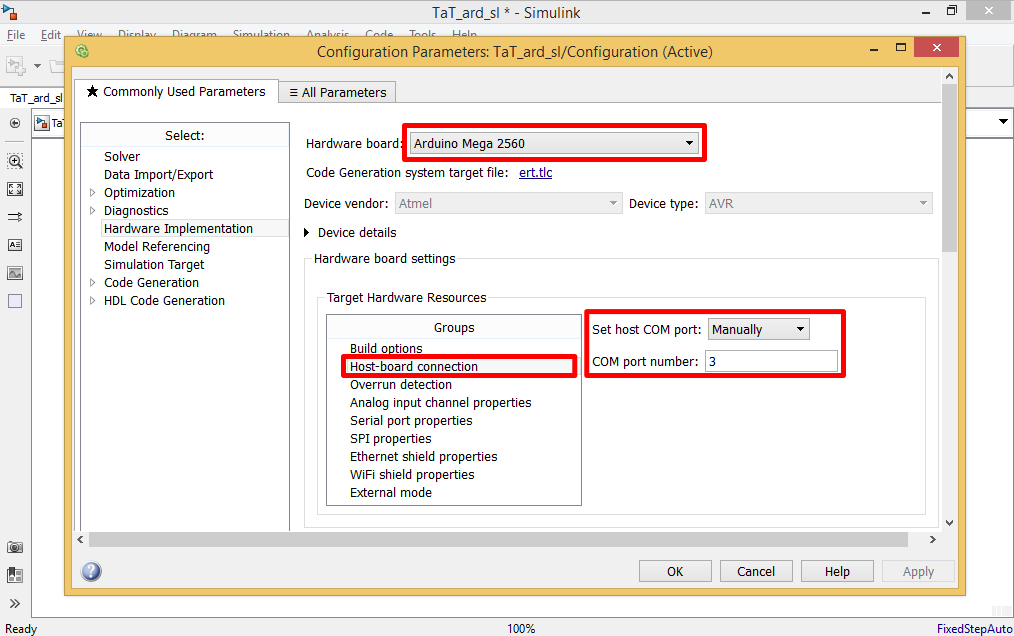
Task: Expand the Diagnostics tree node
Action: pos(92,211)
